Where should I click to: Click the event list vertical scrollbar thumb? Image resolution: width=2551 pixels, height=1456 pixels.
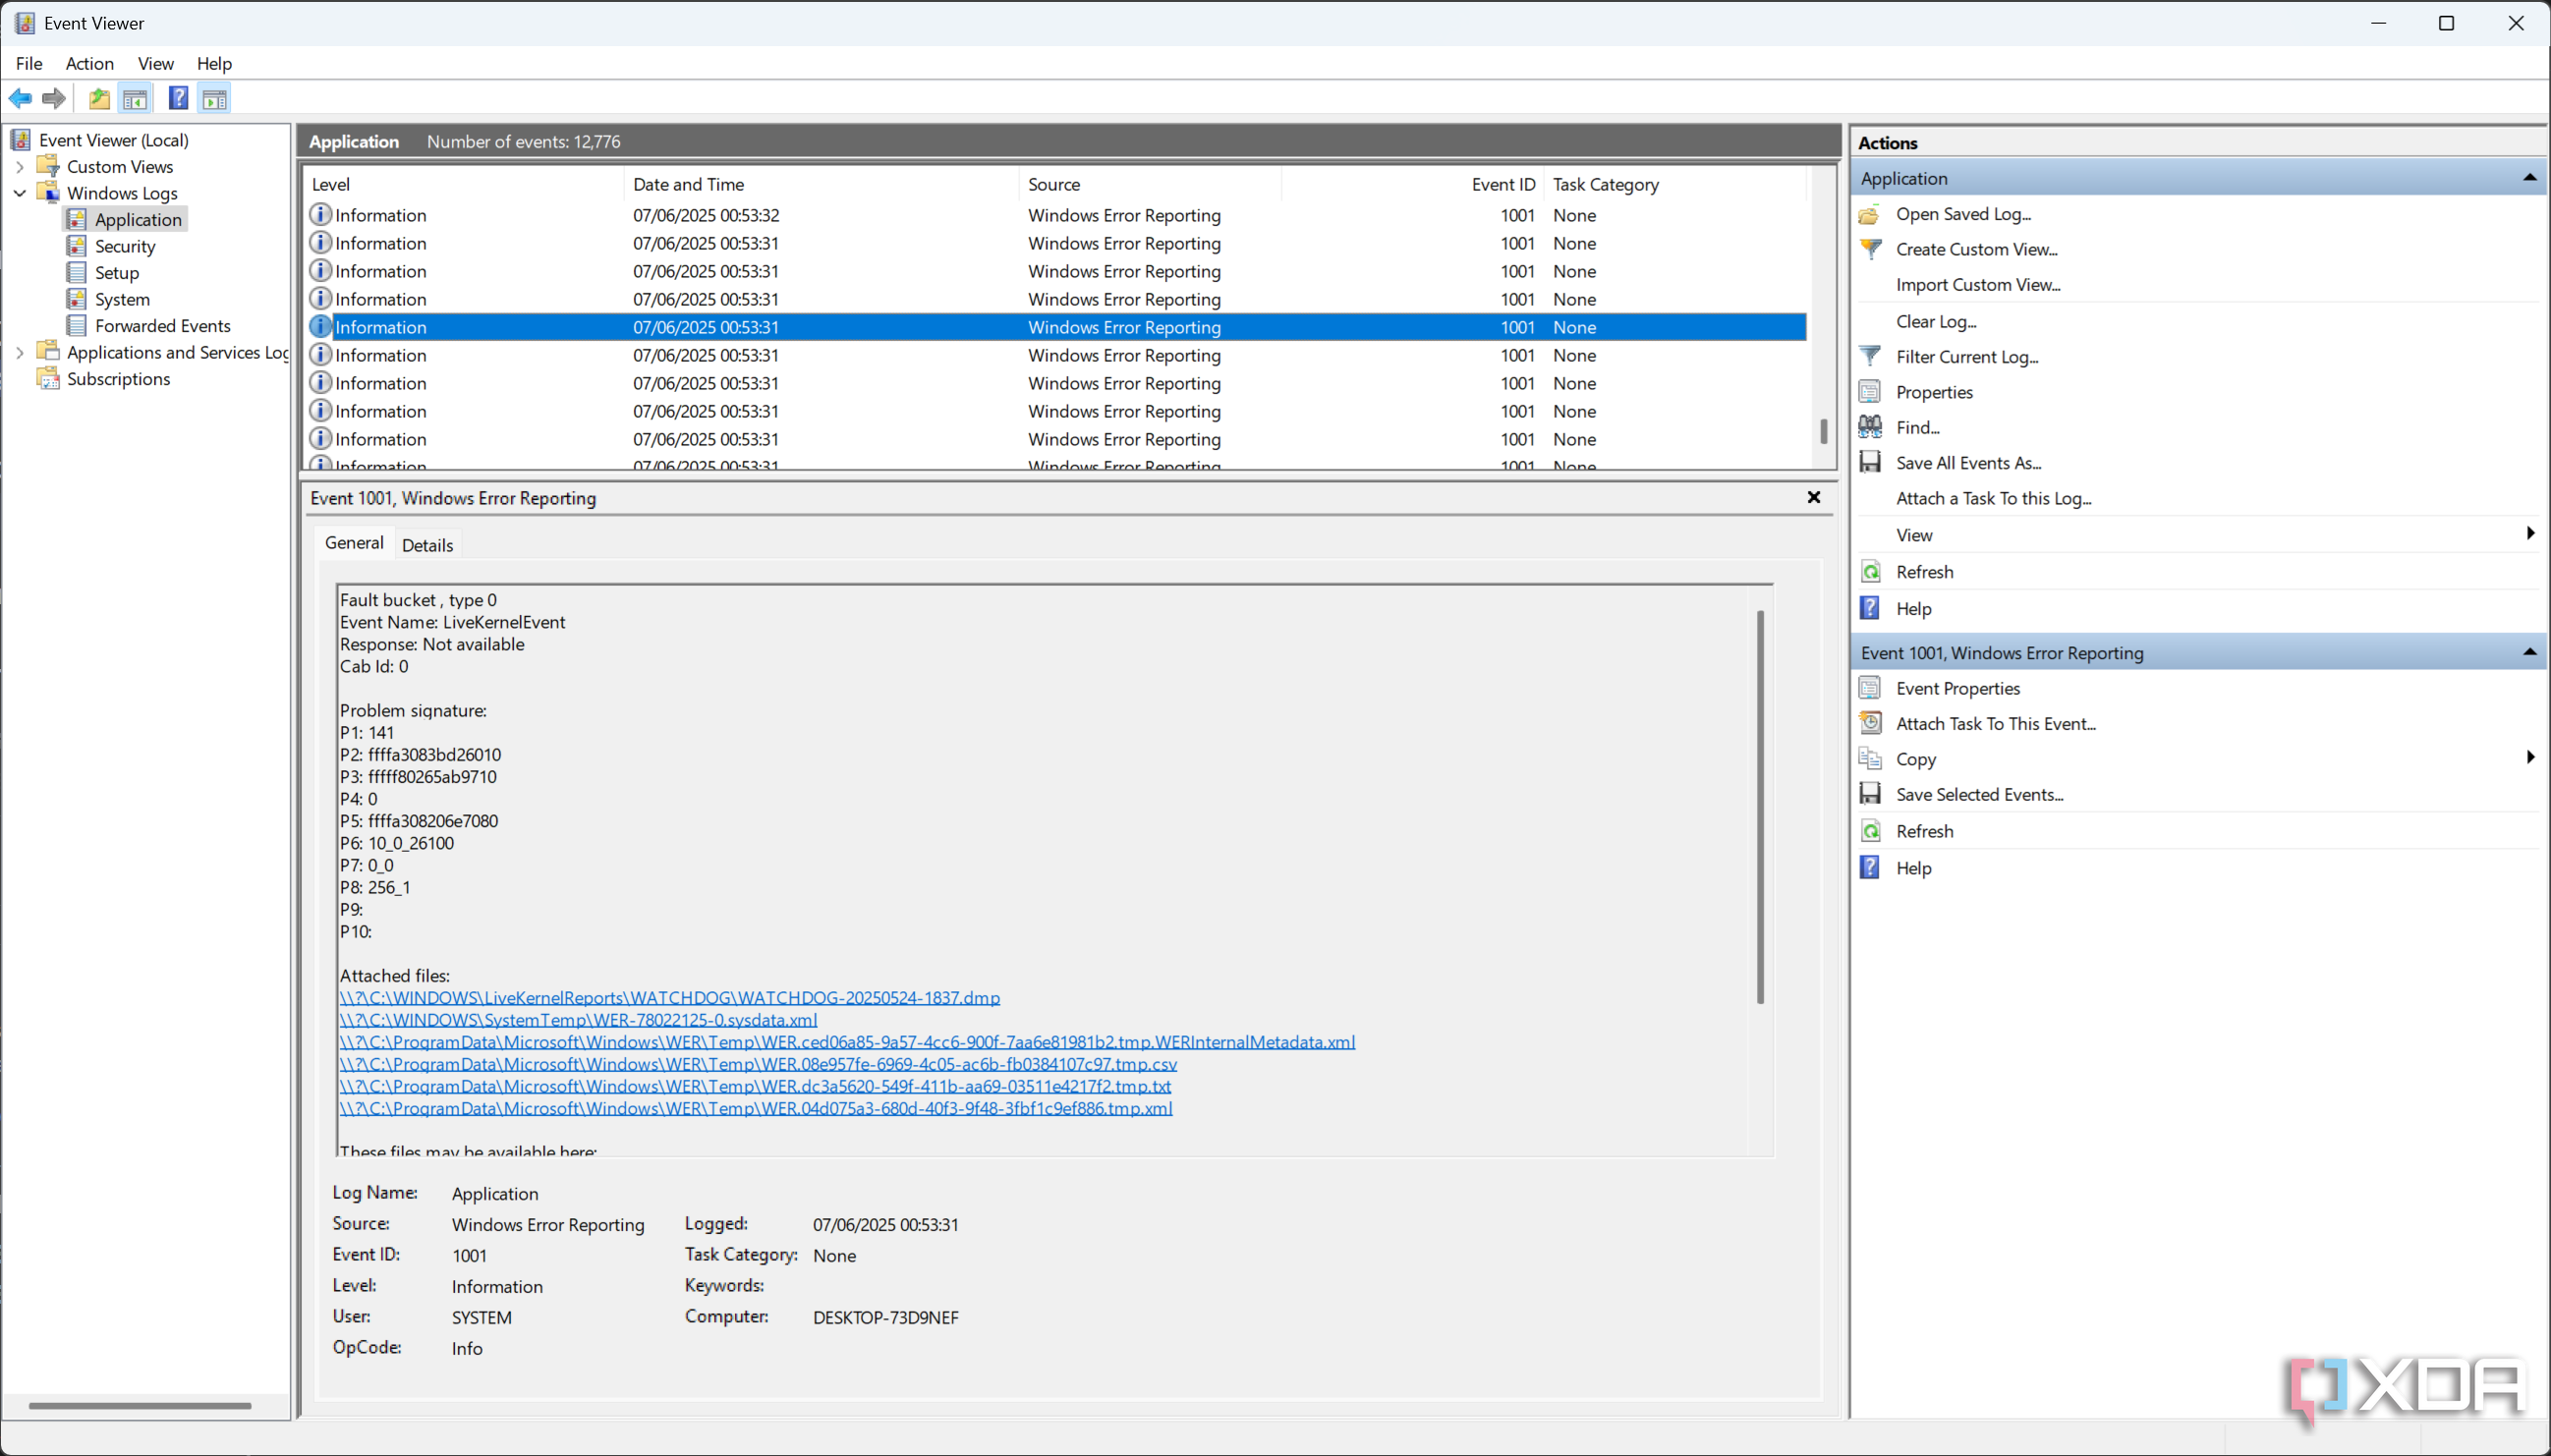coord(1823,431)
